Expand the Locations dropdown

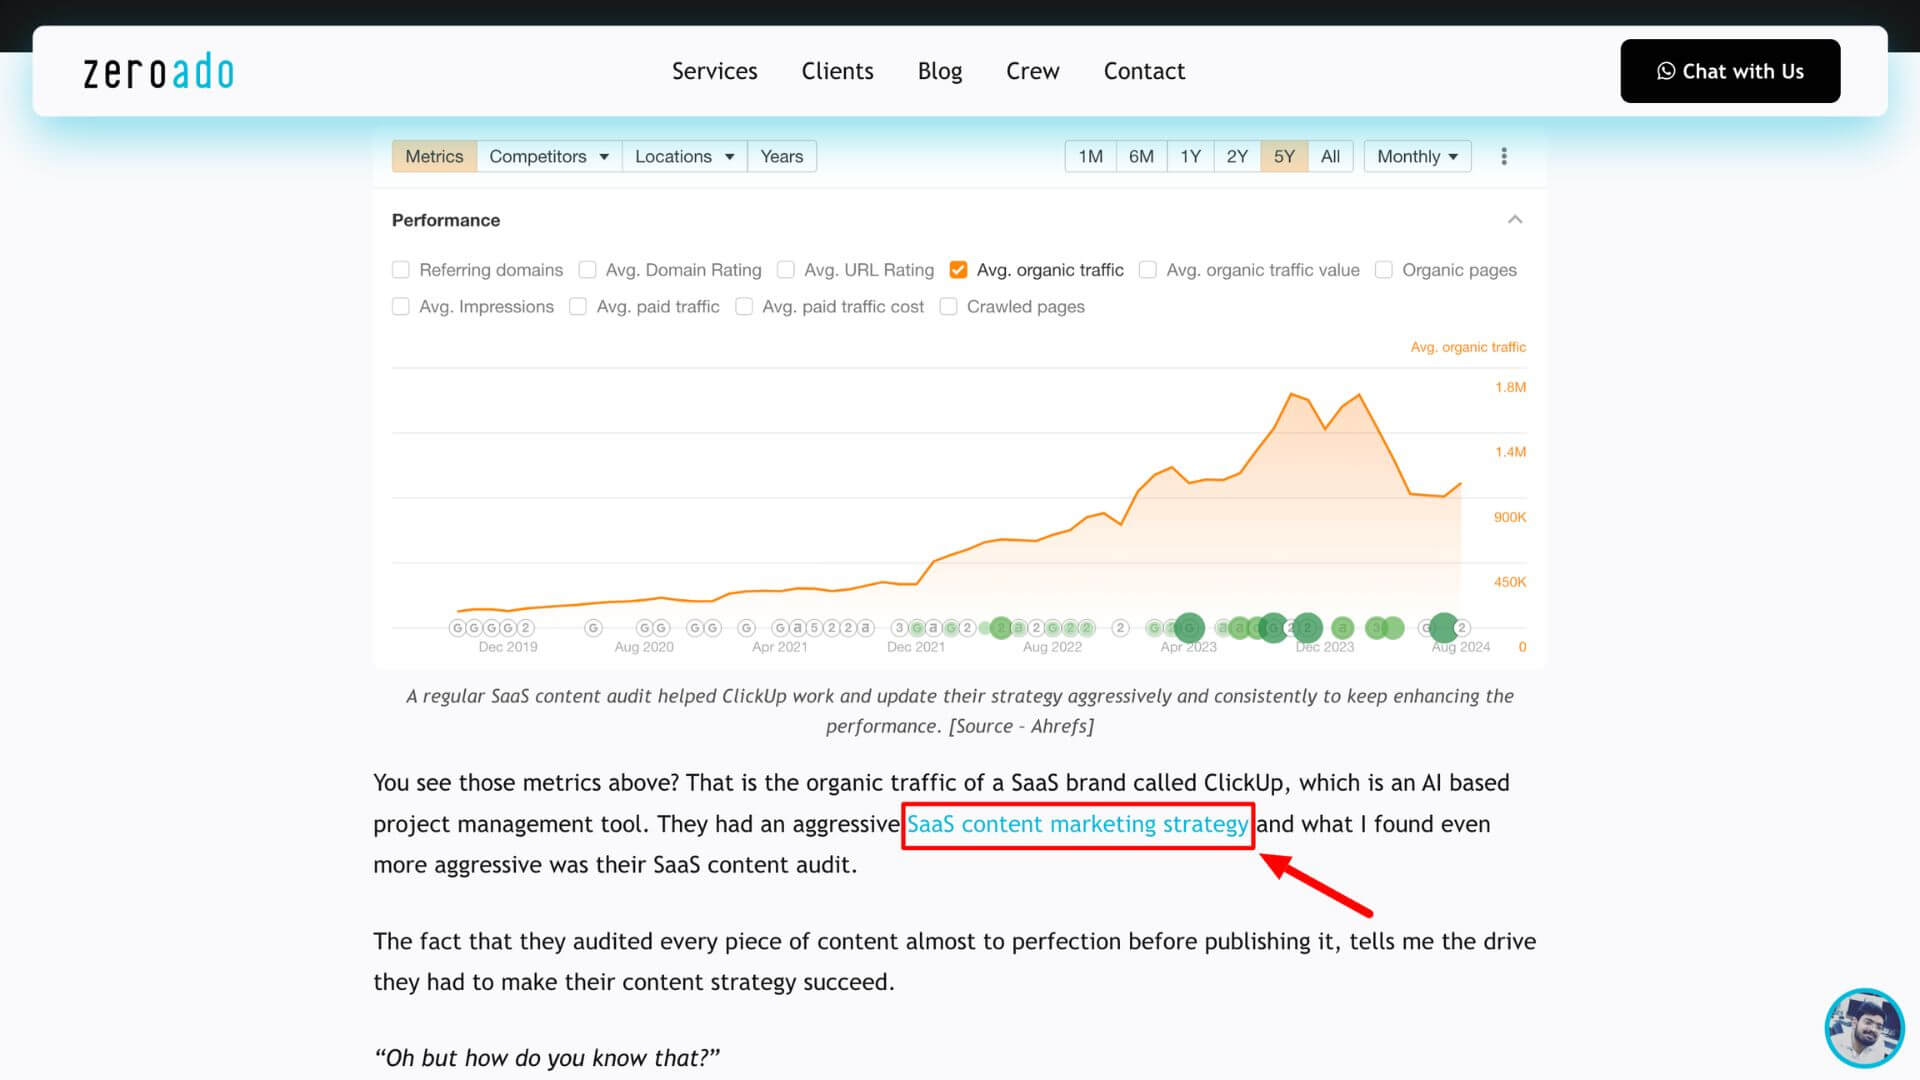pos(684,156)
